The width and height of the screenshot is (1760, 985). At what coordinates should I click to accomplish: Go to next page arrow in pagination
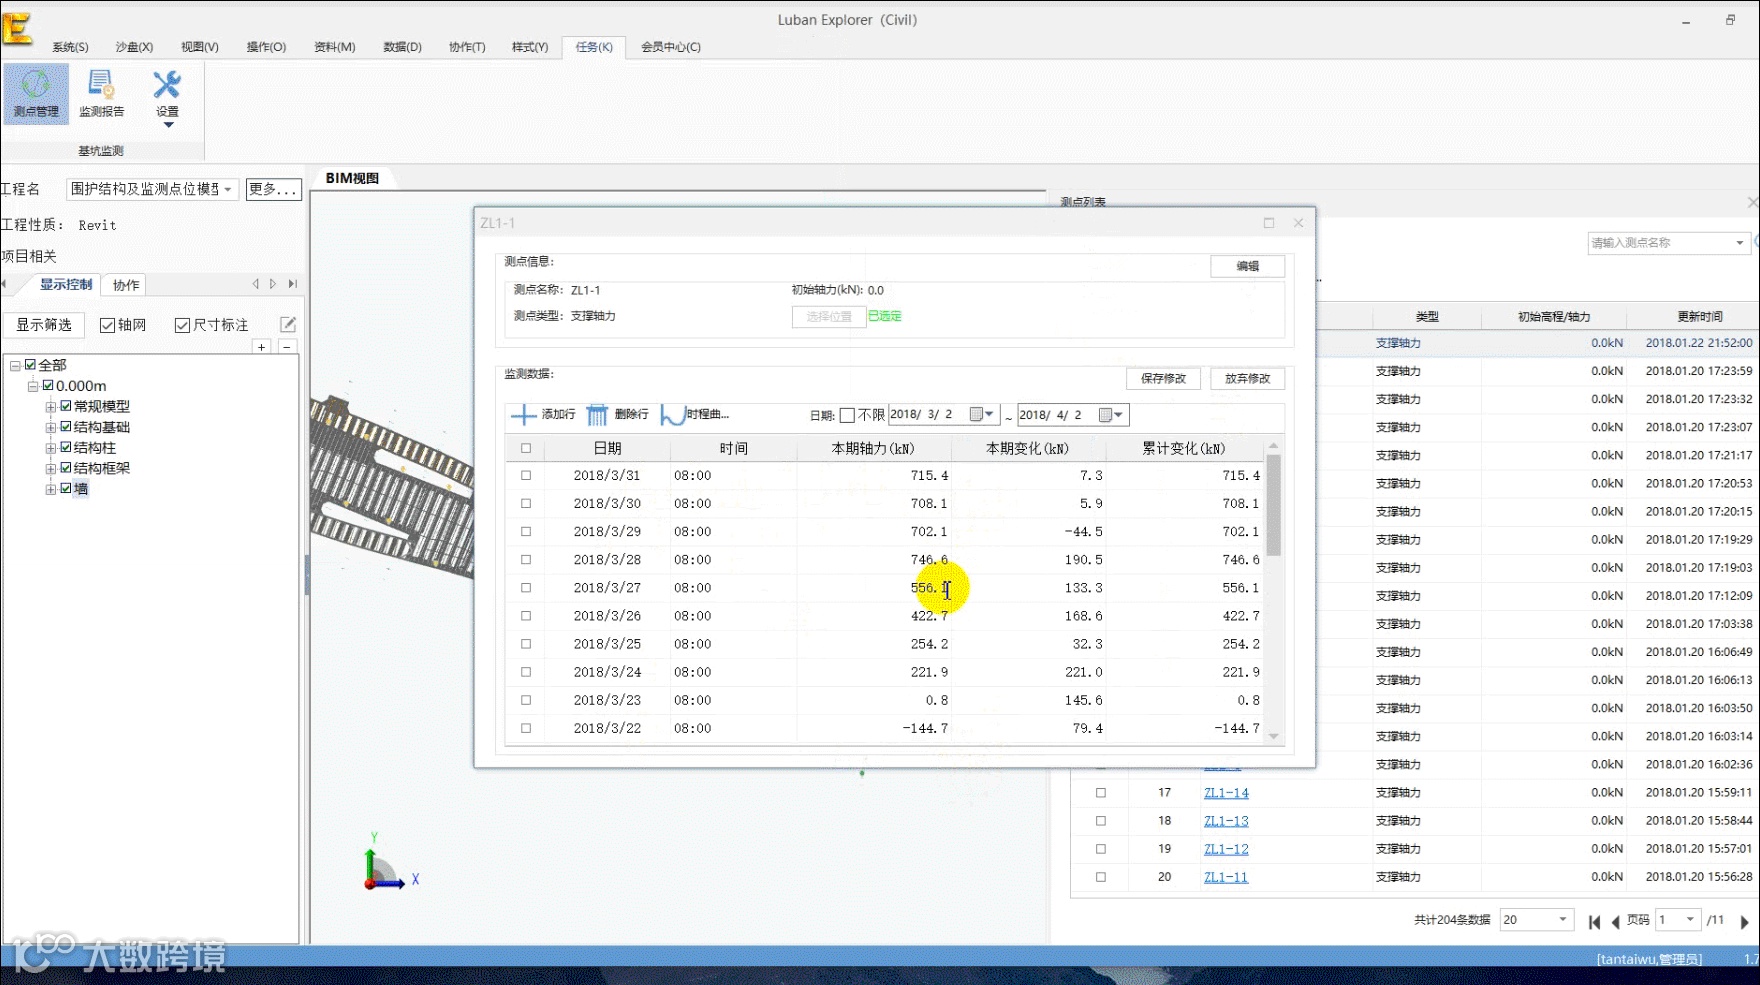[x=1744, y=921]
